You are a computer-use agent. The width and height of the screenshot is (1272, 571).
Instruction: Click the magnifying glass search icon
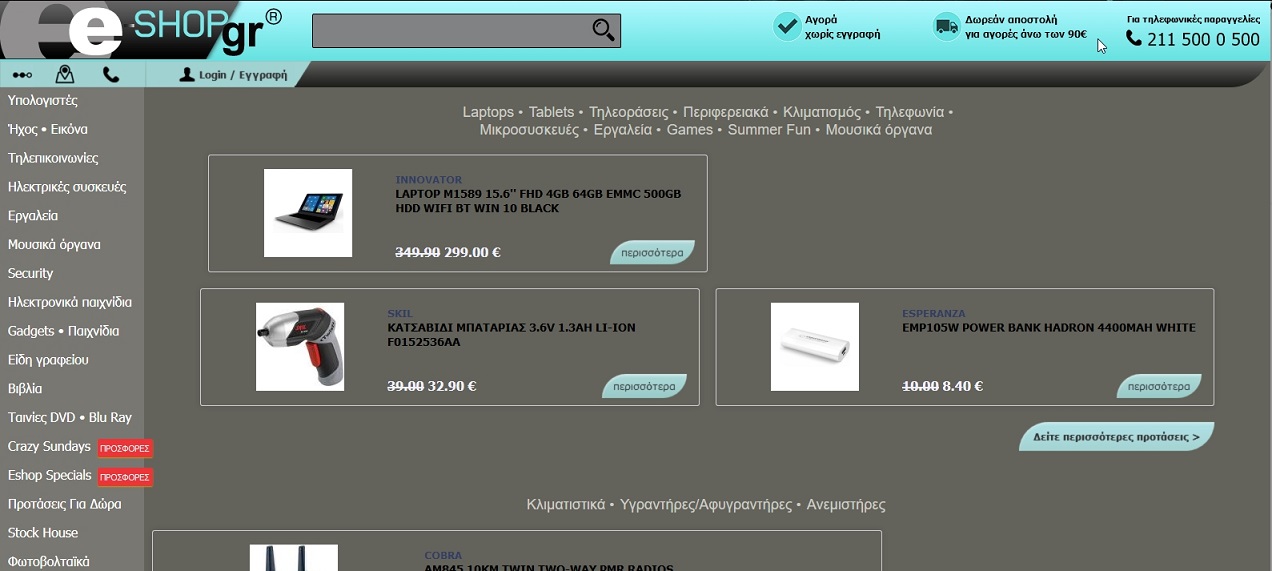[x=604, y=30]
